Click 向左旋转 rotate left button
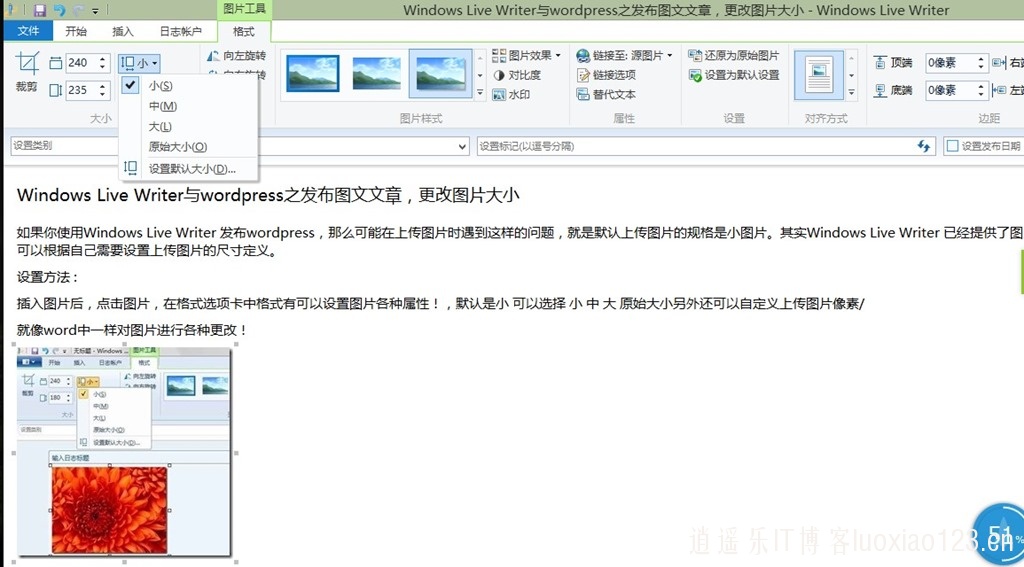 coord(236,56)
